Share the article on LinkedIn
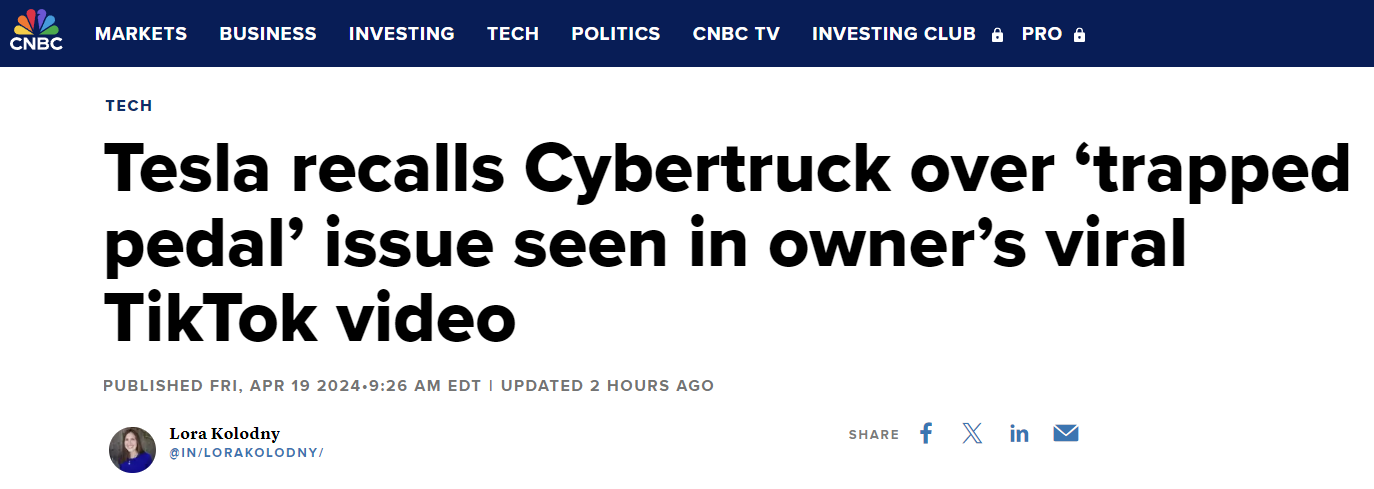 pyautogui.click(x=1019, y=434)
